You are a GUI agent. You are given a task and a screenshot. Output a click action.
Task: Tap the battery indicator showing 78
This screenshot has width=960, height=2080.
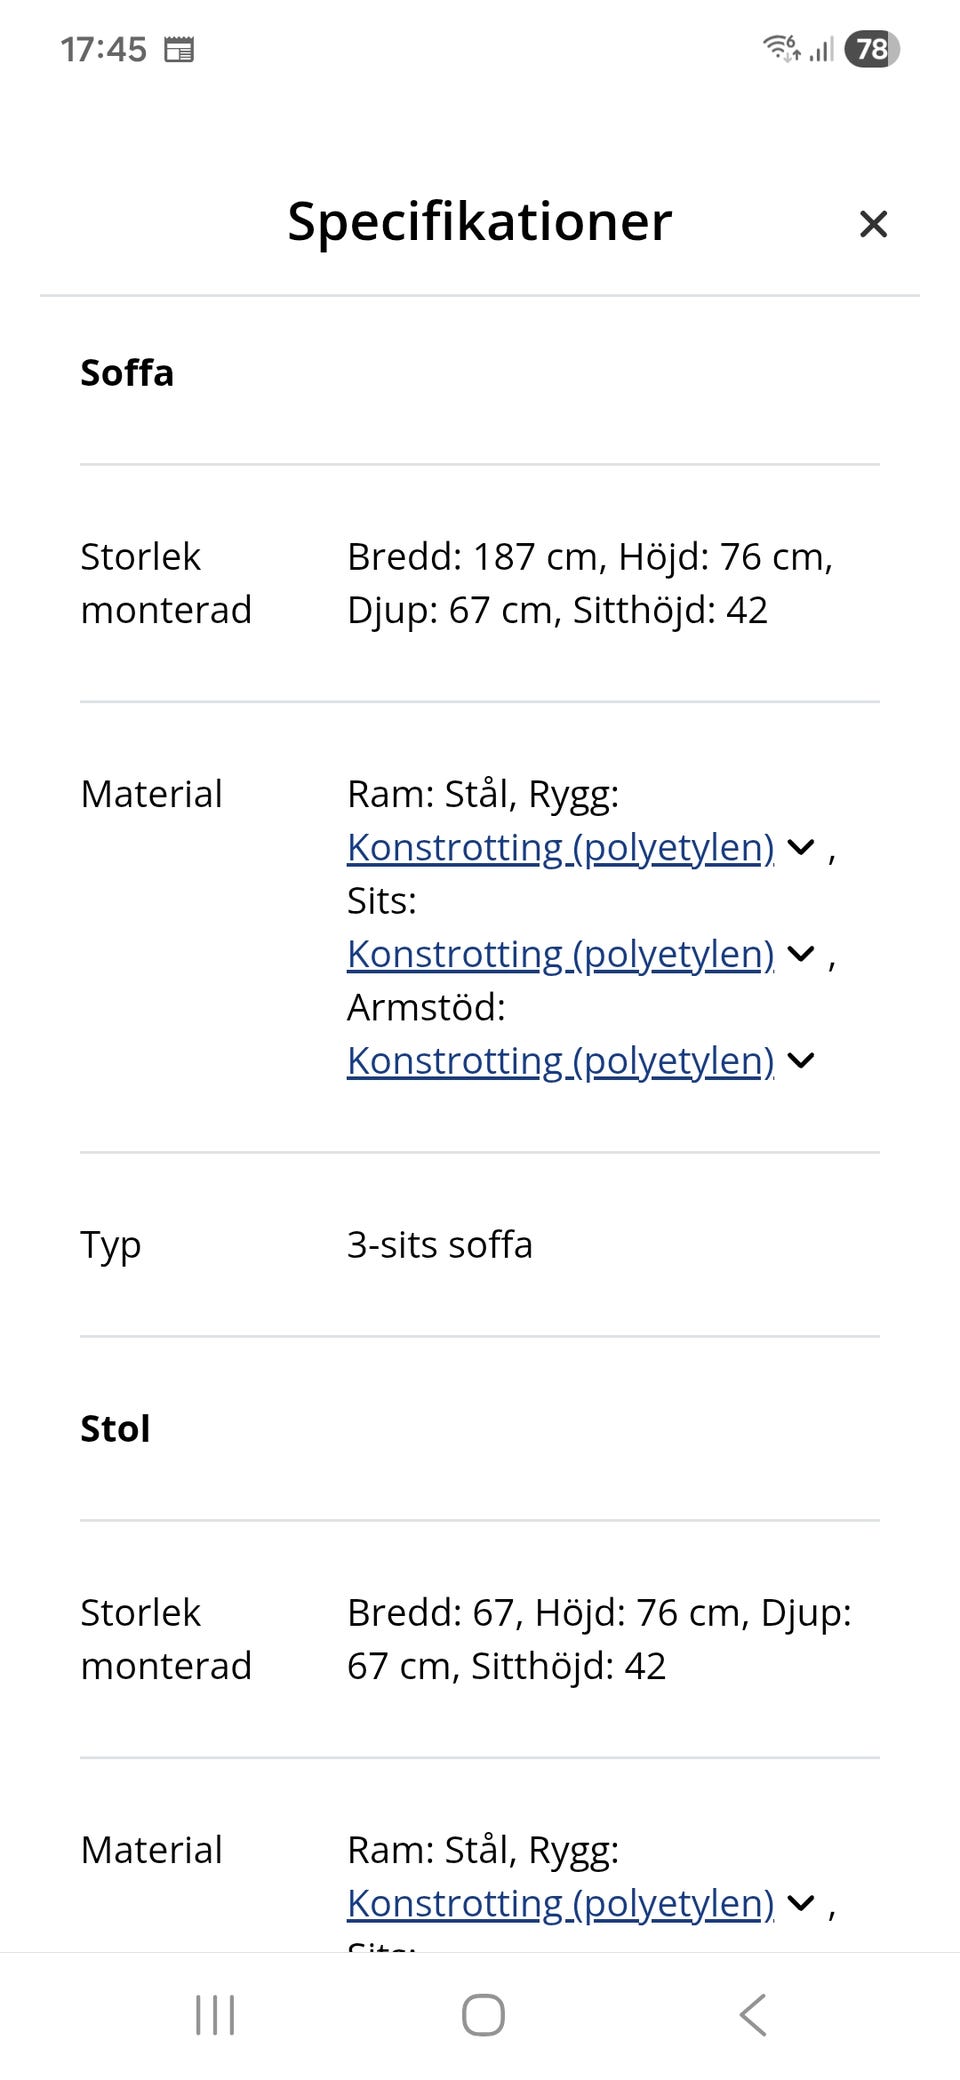point(872,47)
